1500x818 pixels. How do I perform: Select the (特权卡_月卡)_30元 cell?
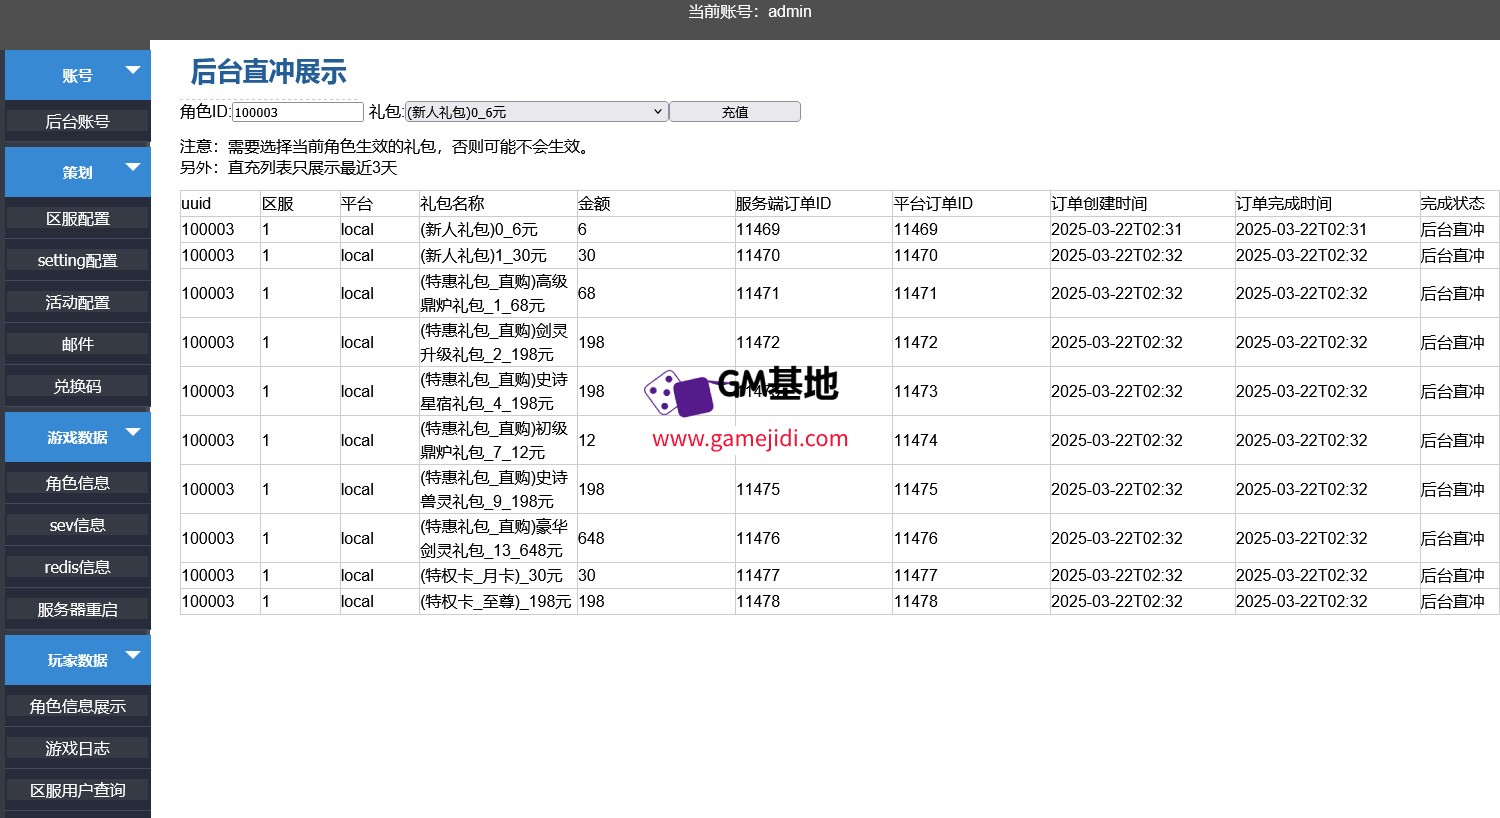(498, 576)
